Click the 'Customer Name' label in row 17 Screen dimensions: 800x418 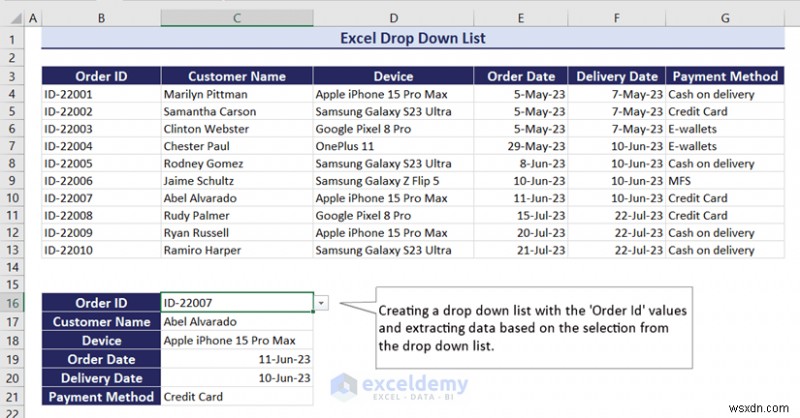click(101, 322)
